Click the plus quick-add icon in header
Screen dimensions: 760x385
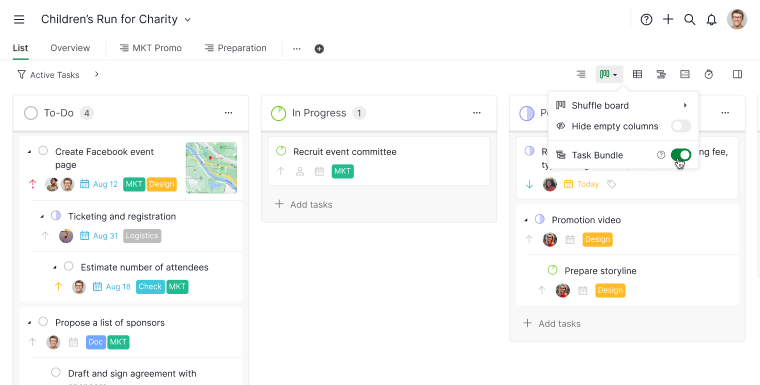click(668, 19)
